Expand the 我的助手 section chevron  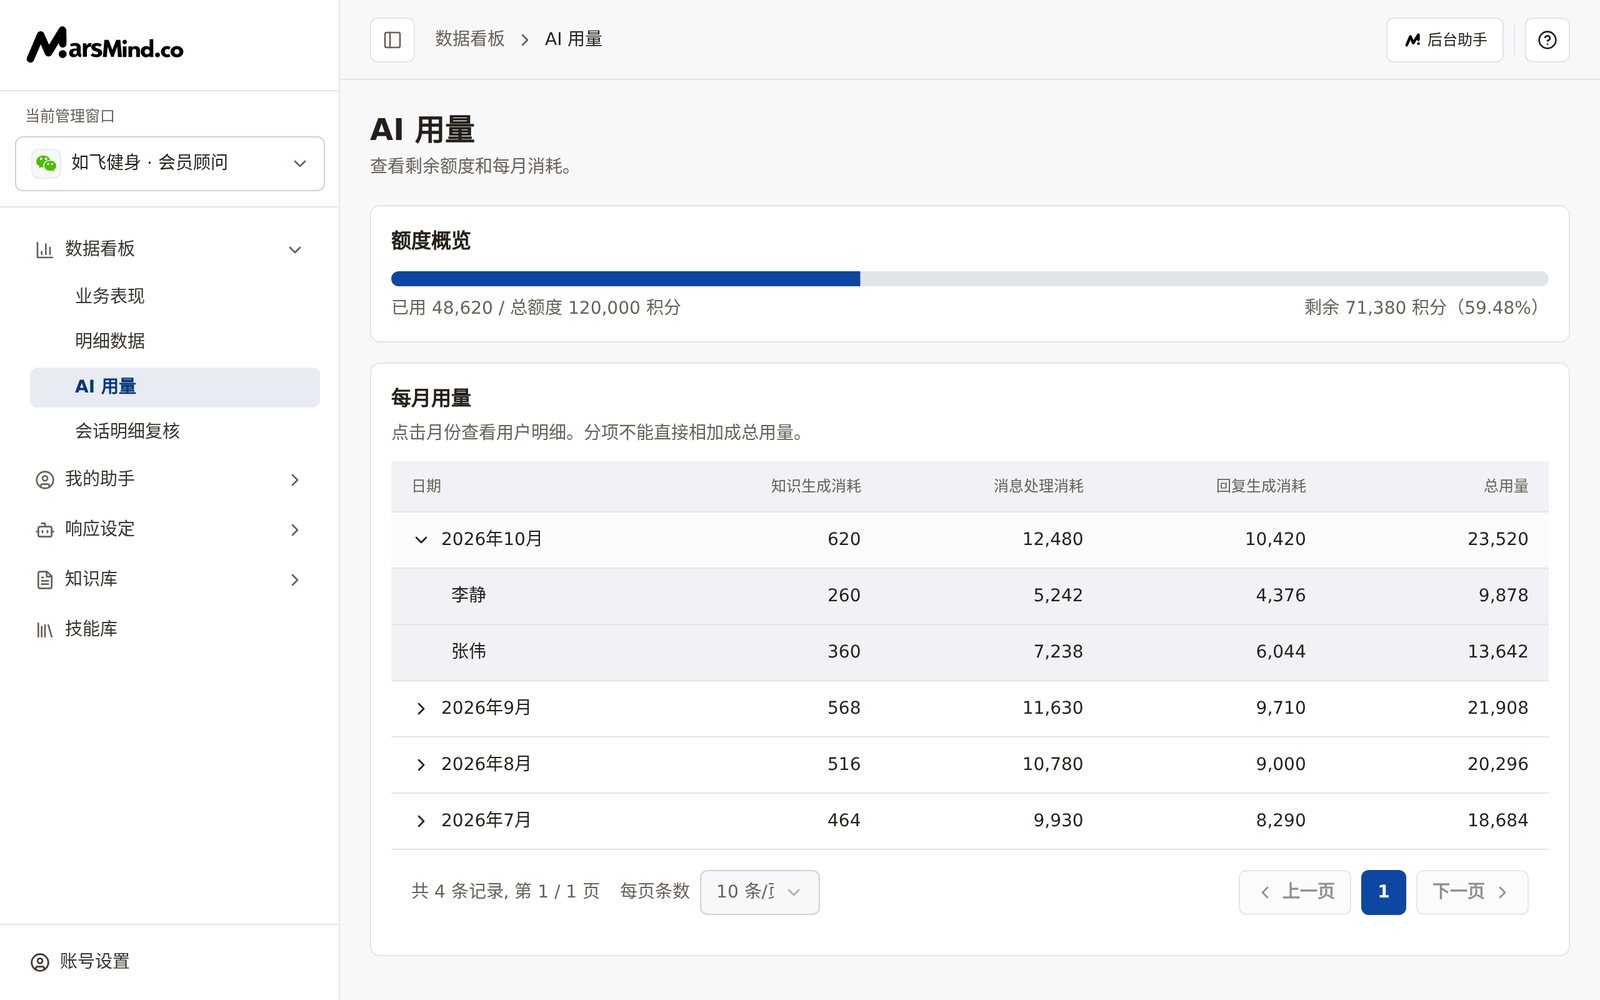pyautogui.click(x=295, y=480)
